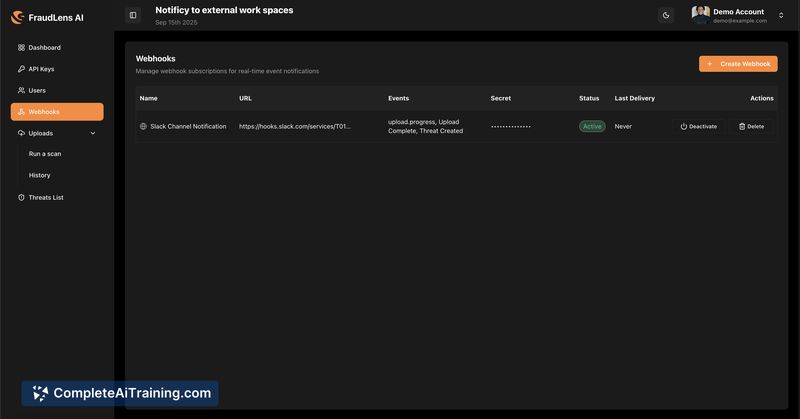This screenshot has width=800, height=419.
Task: Click the FraudLens AI logo icon
Action: click(18, 17)
